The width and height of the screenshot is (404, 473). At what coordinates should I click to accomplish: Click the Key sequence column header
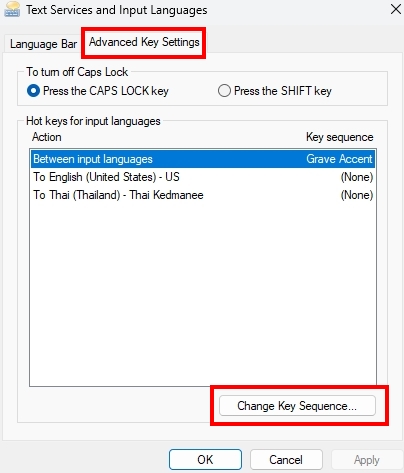tap(339, 137)
